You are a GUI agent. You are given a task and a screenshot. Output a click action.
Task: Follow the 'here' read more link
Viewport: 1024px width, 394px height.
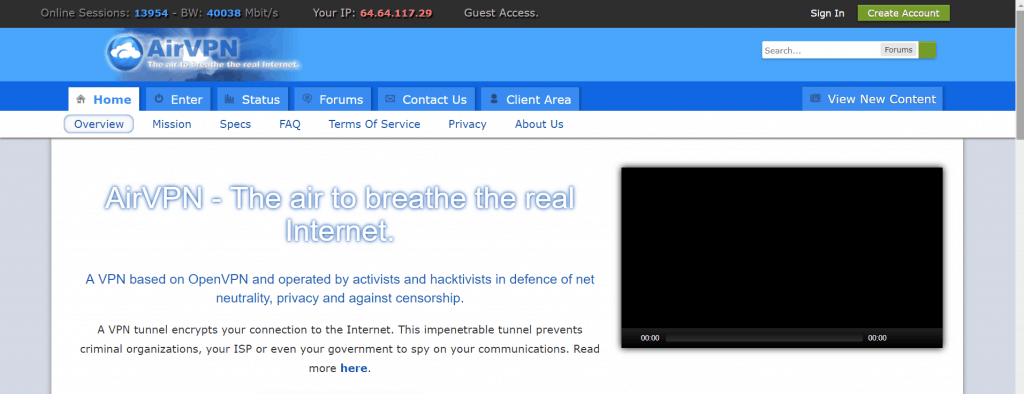[353, 368]
